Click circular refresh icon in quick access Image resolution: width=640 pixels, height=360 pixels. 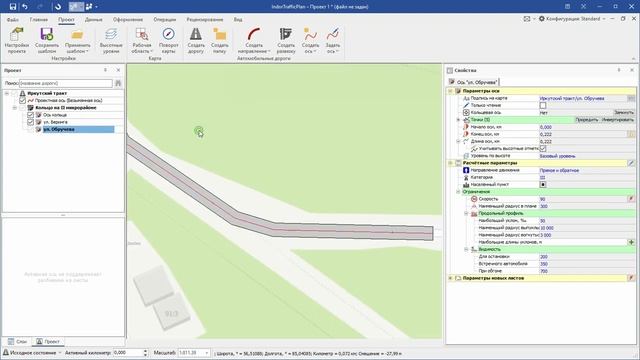[58, 7]
